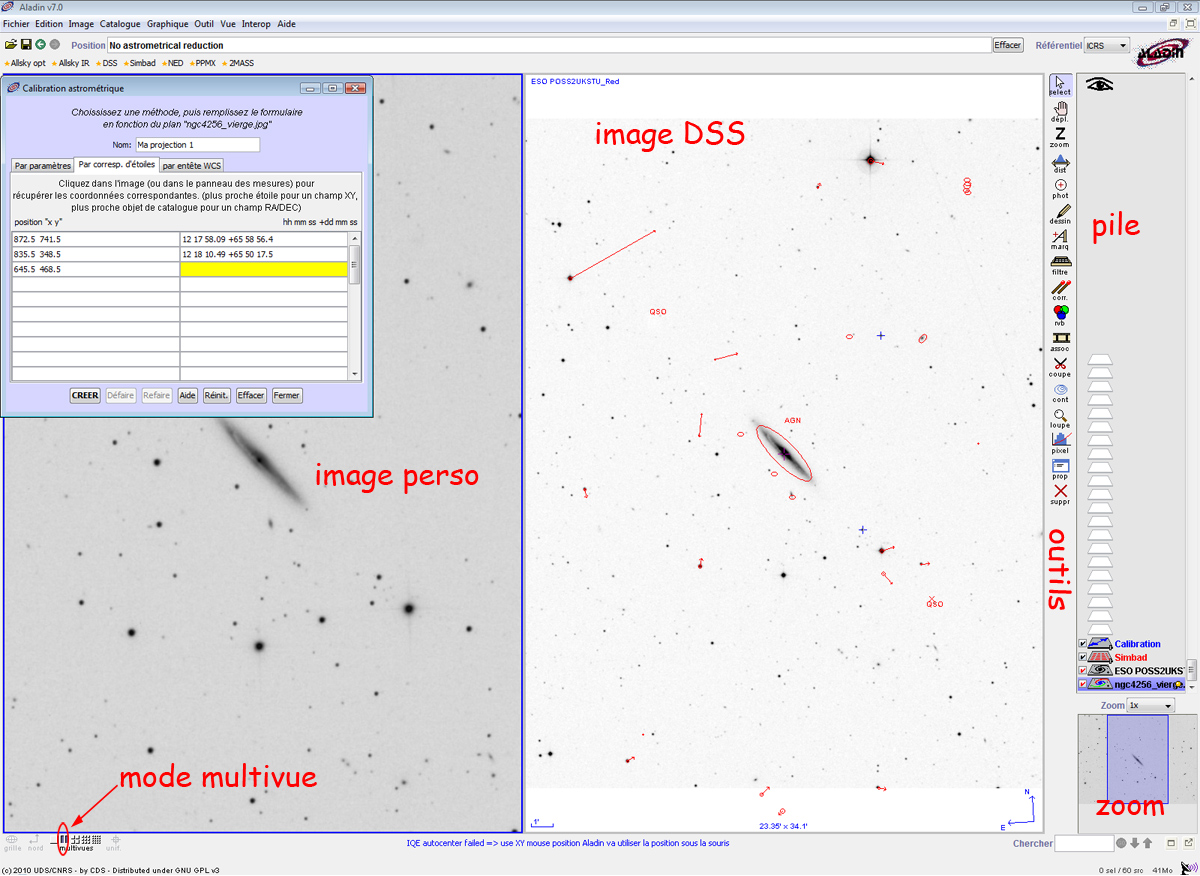Click the Réinit. button in calibration dialog
The image size is (1200, 876).
[x=217, y=395]
